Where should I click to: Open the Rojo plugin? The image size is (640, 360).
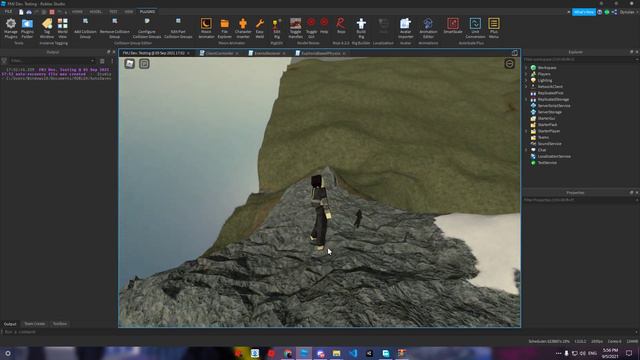pos(341,25)
